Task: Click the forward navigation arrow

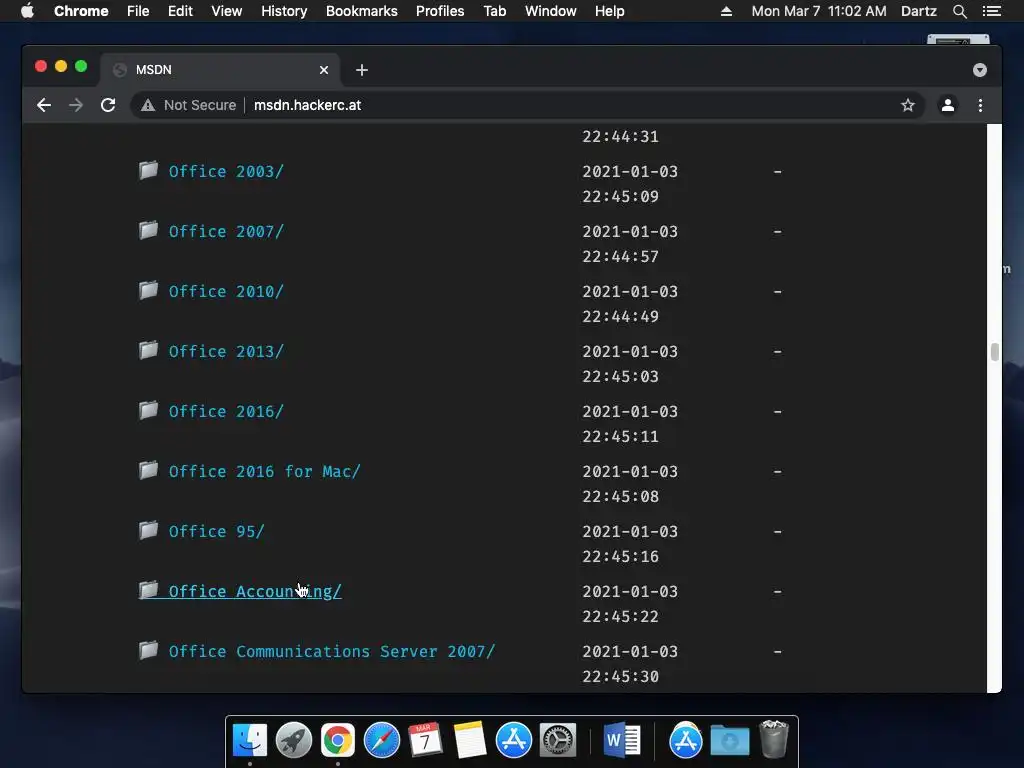Action: [x=76, y=105]
